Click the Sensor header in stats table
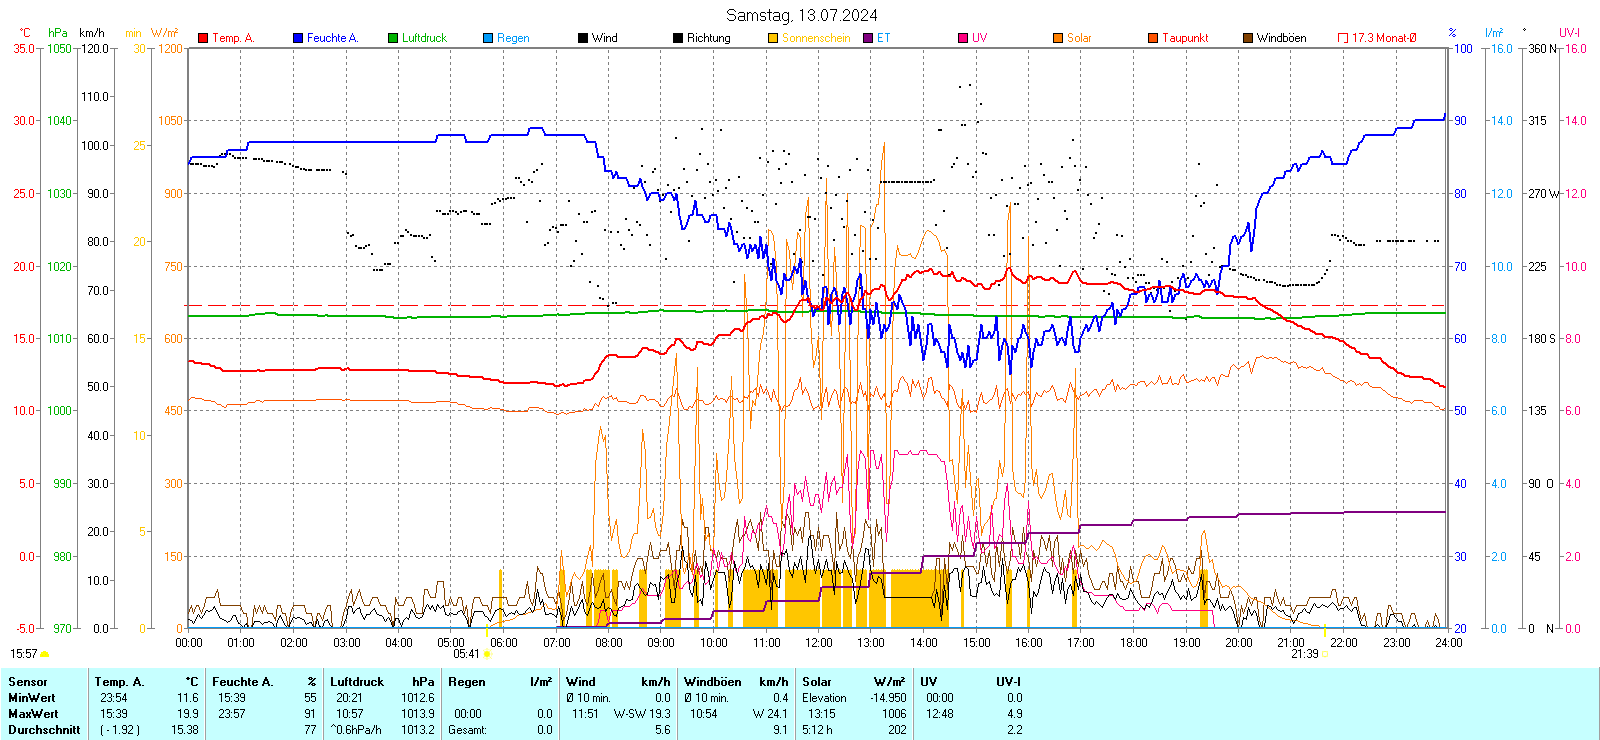Image resolution: width=1600 pixels, height=740 pixels. tap(28, 682)
